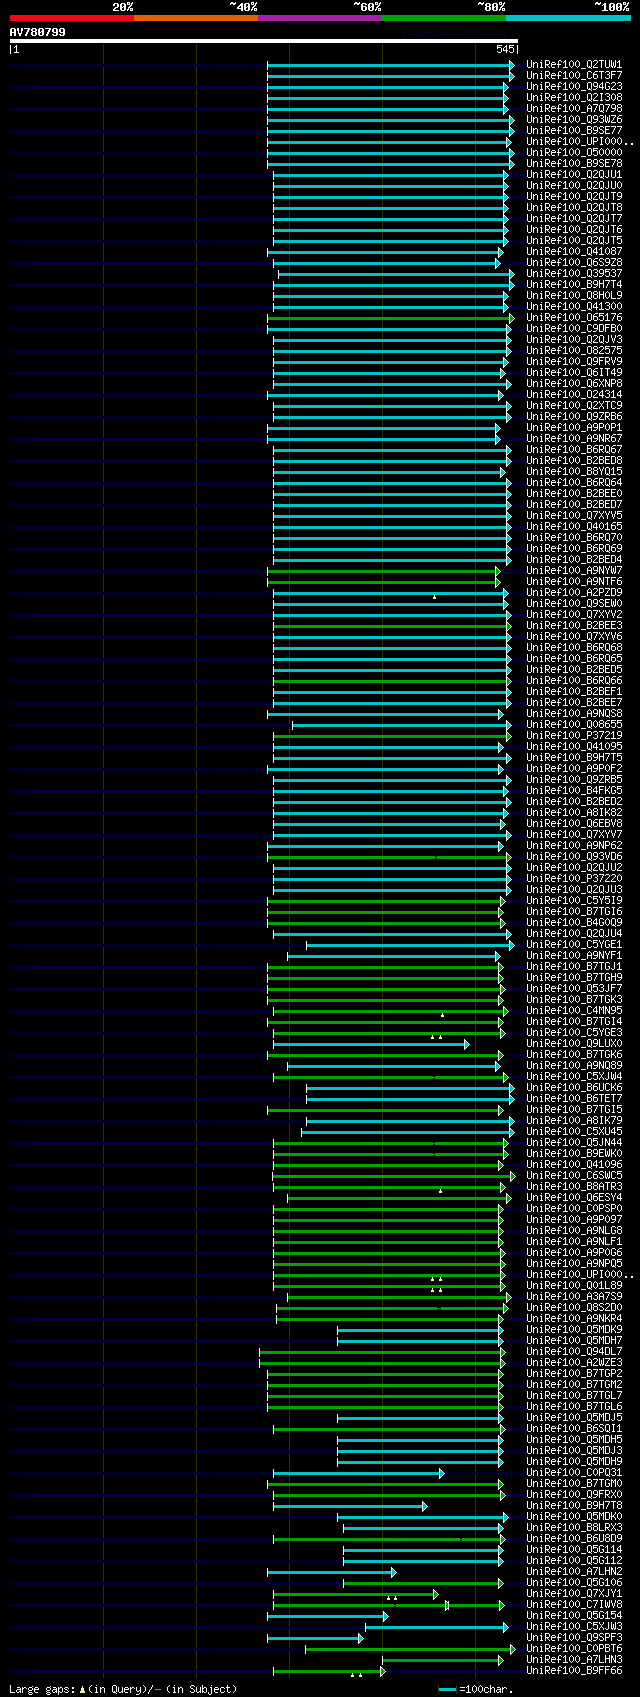Click hit label UniRef100_O65176
This screenshot has height=1697, width=640.
point(574,317)
